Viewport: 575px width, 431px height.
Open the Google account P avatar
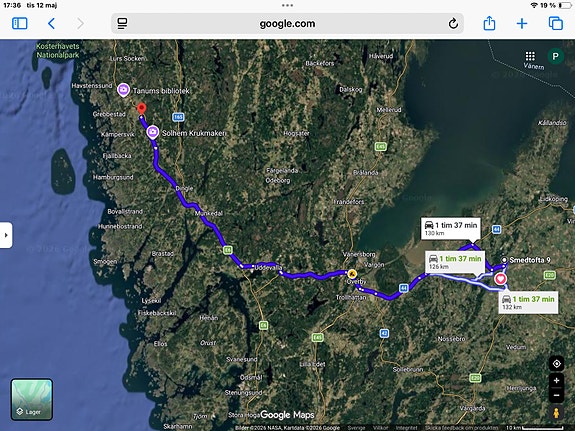click(555, 56)
